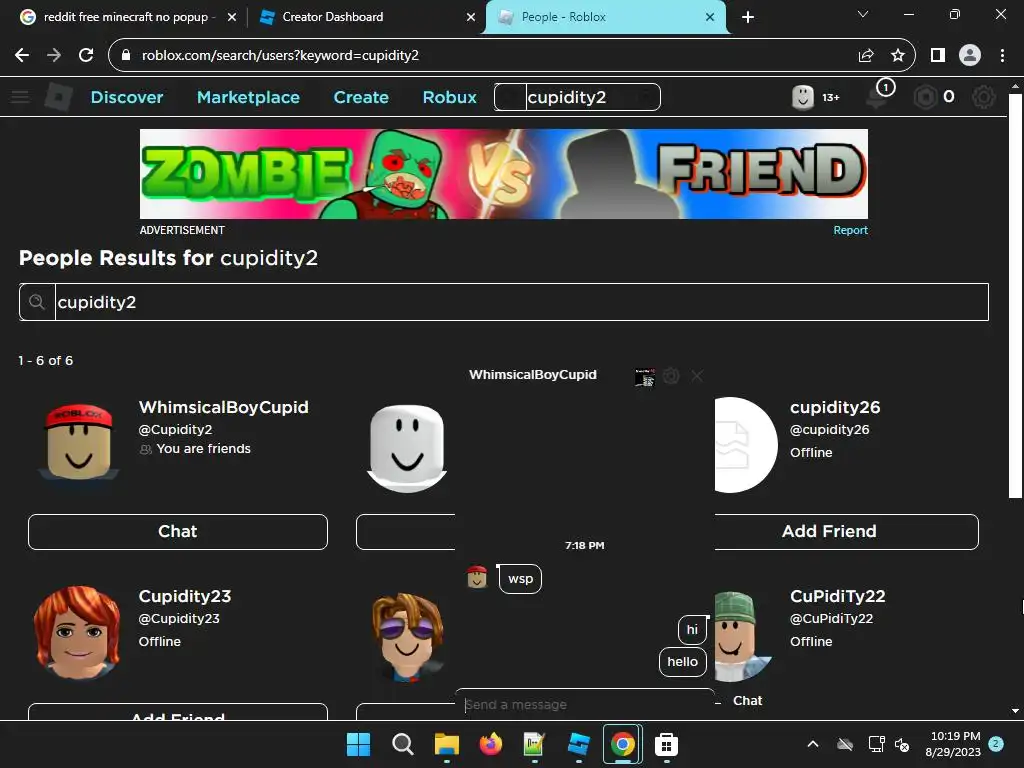1024x768 pixels.
Task: Open the taskbar clock and date
Action: (953, 744)
